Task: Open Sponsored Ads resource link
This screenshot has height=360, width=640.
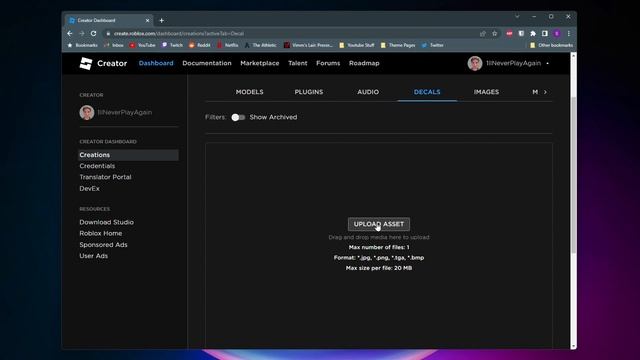Action: (x=103, y=244)
